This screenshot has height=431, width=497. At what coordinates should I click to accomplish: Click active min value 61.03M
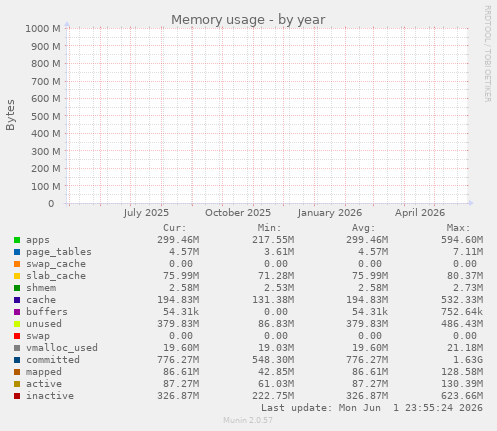[276, 384]
